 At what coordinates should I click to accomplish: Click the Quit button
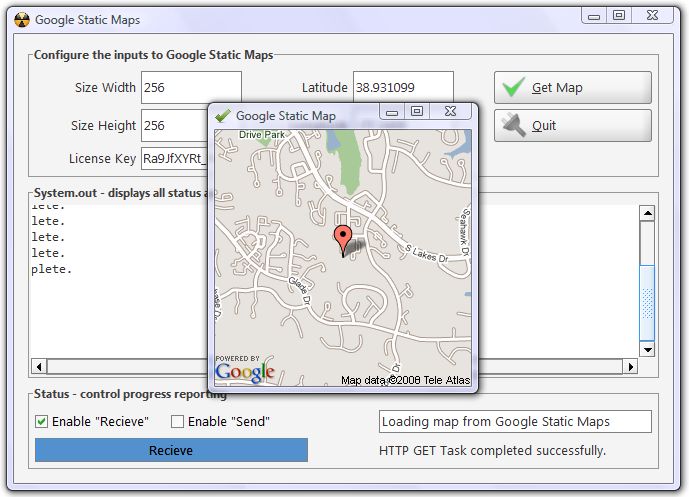point(573,126)
